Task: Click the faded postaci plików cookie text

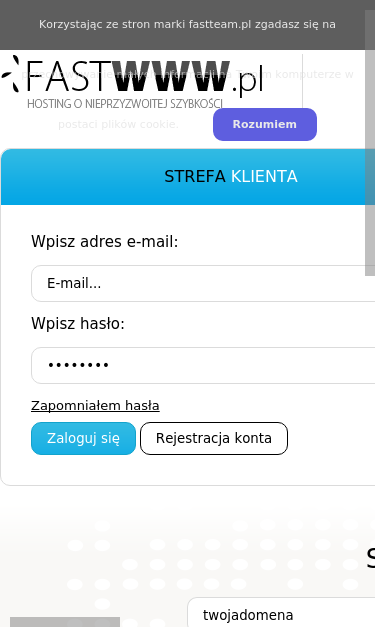Action: coord(118,124)
